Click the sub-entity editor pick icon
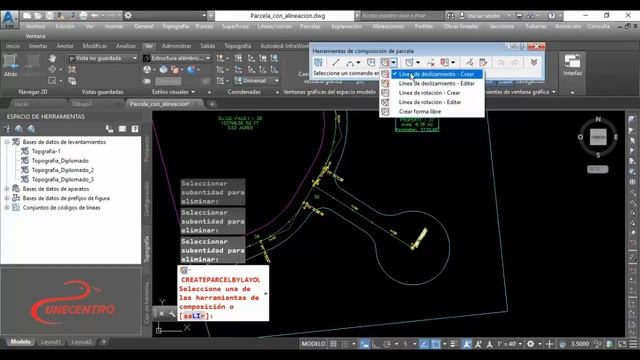640x360 pixels. 469,62
